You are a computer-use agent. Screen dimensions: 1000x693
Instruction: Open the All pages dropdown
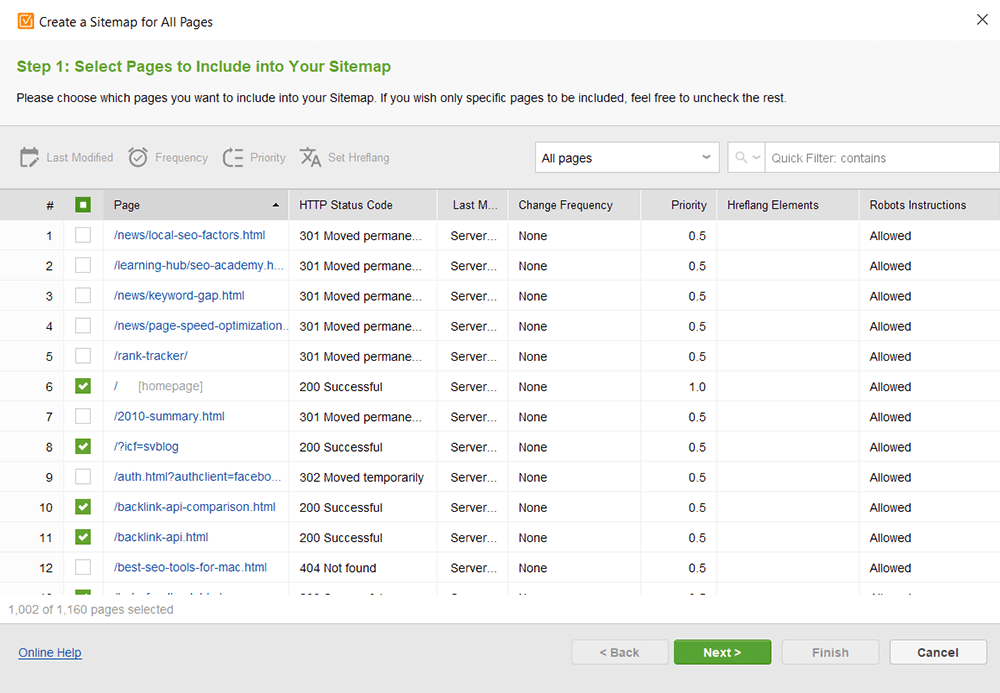(627, 157)
